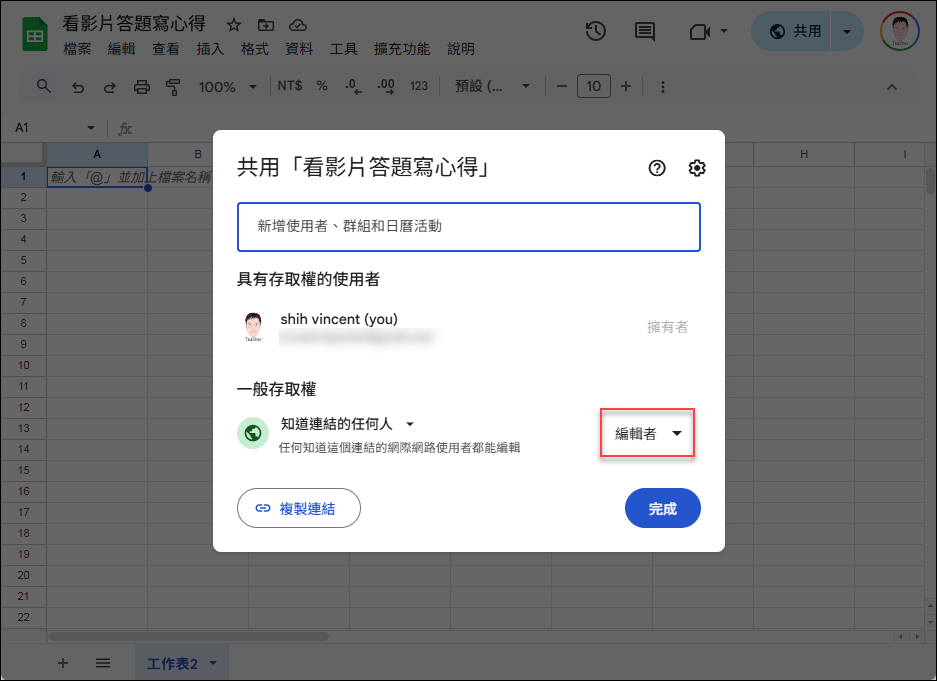
Task: Show the all sheets list
Action: [x=103, y=663]
